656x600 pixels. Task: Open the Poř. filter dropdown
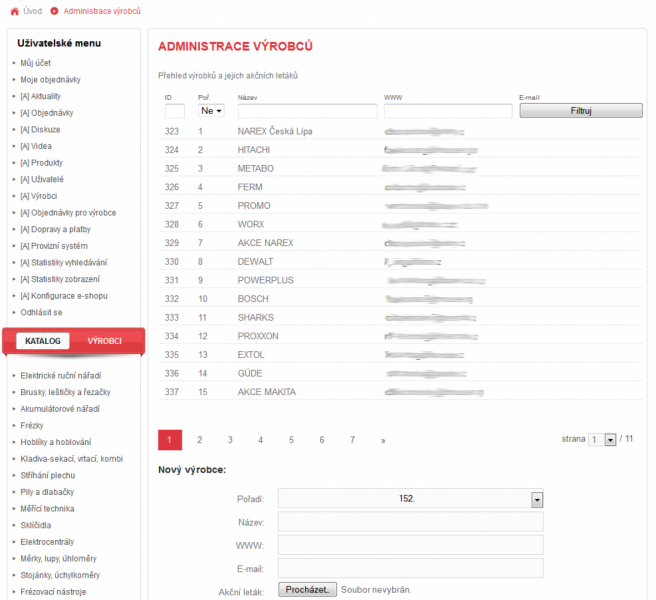[211, 111]
